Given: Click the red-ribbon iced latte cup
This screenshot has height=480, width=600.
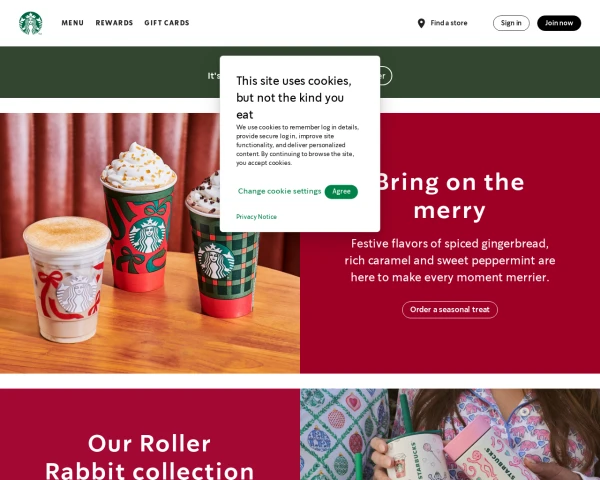Looking at the screenshot, I should pyautogui.click(x=67, y=279).
